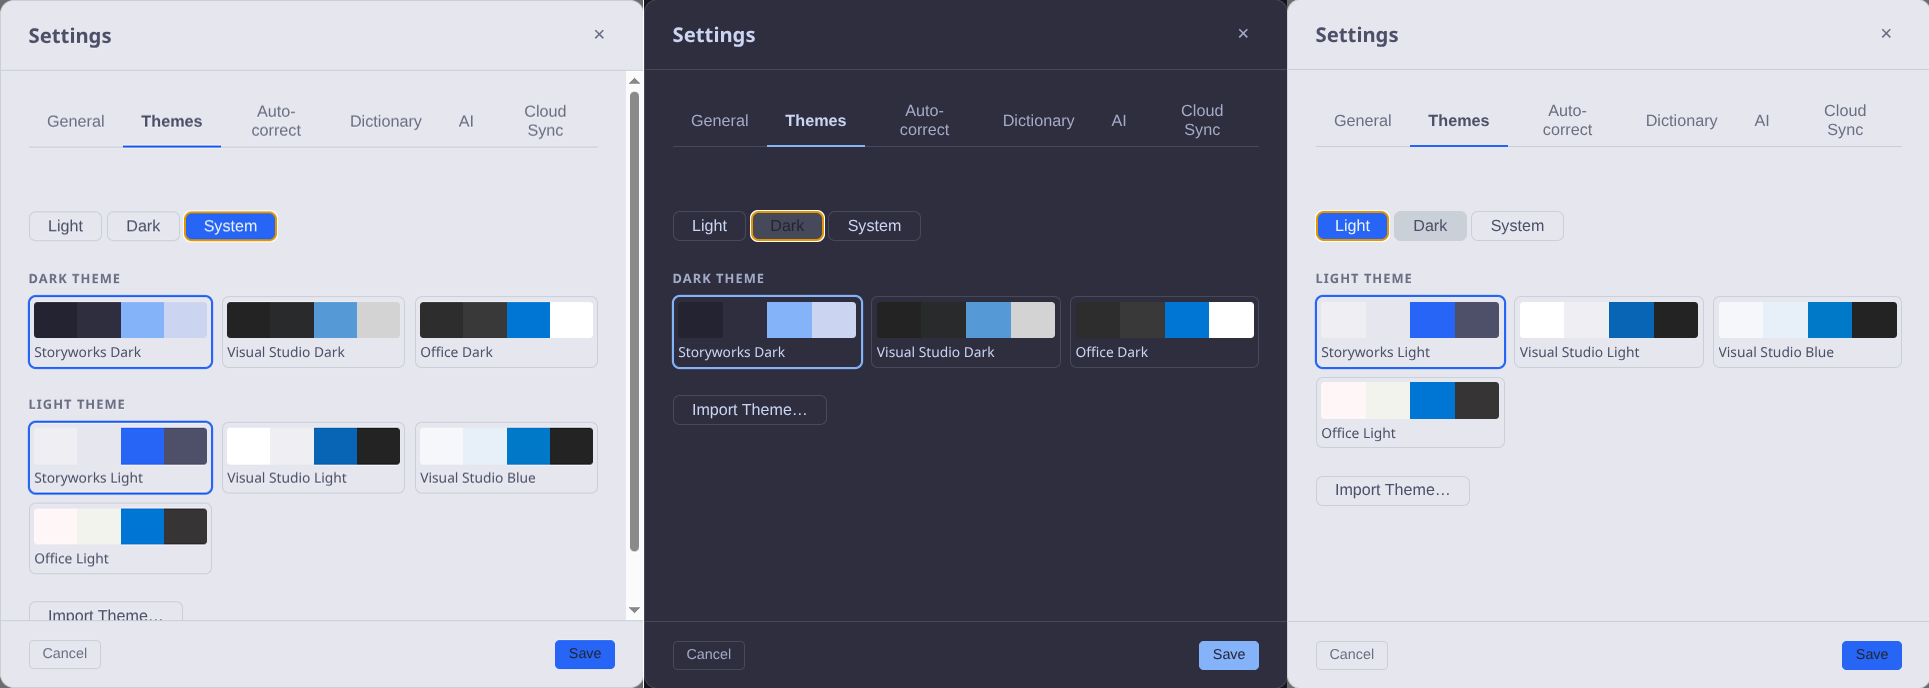This screenshot has height=688, width=1929.
Task: Pick Office Dark swatch in middle window
Action: 1164,332
